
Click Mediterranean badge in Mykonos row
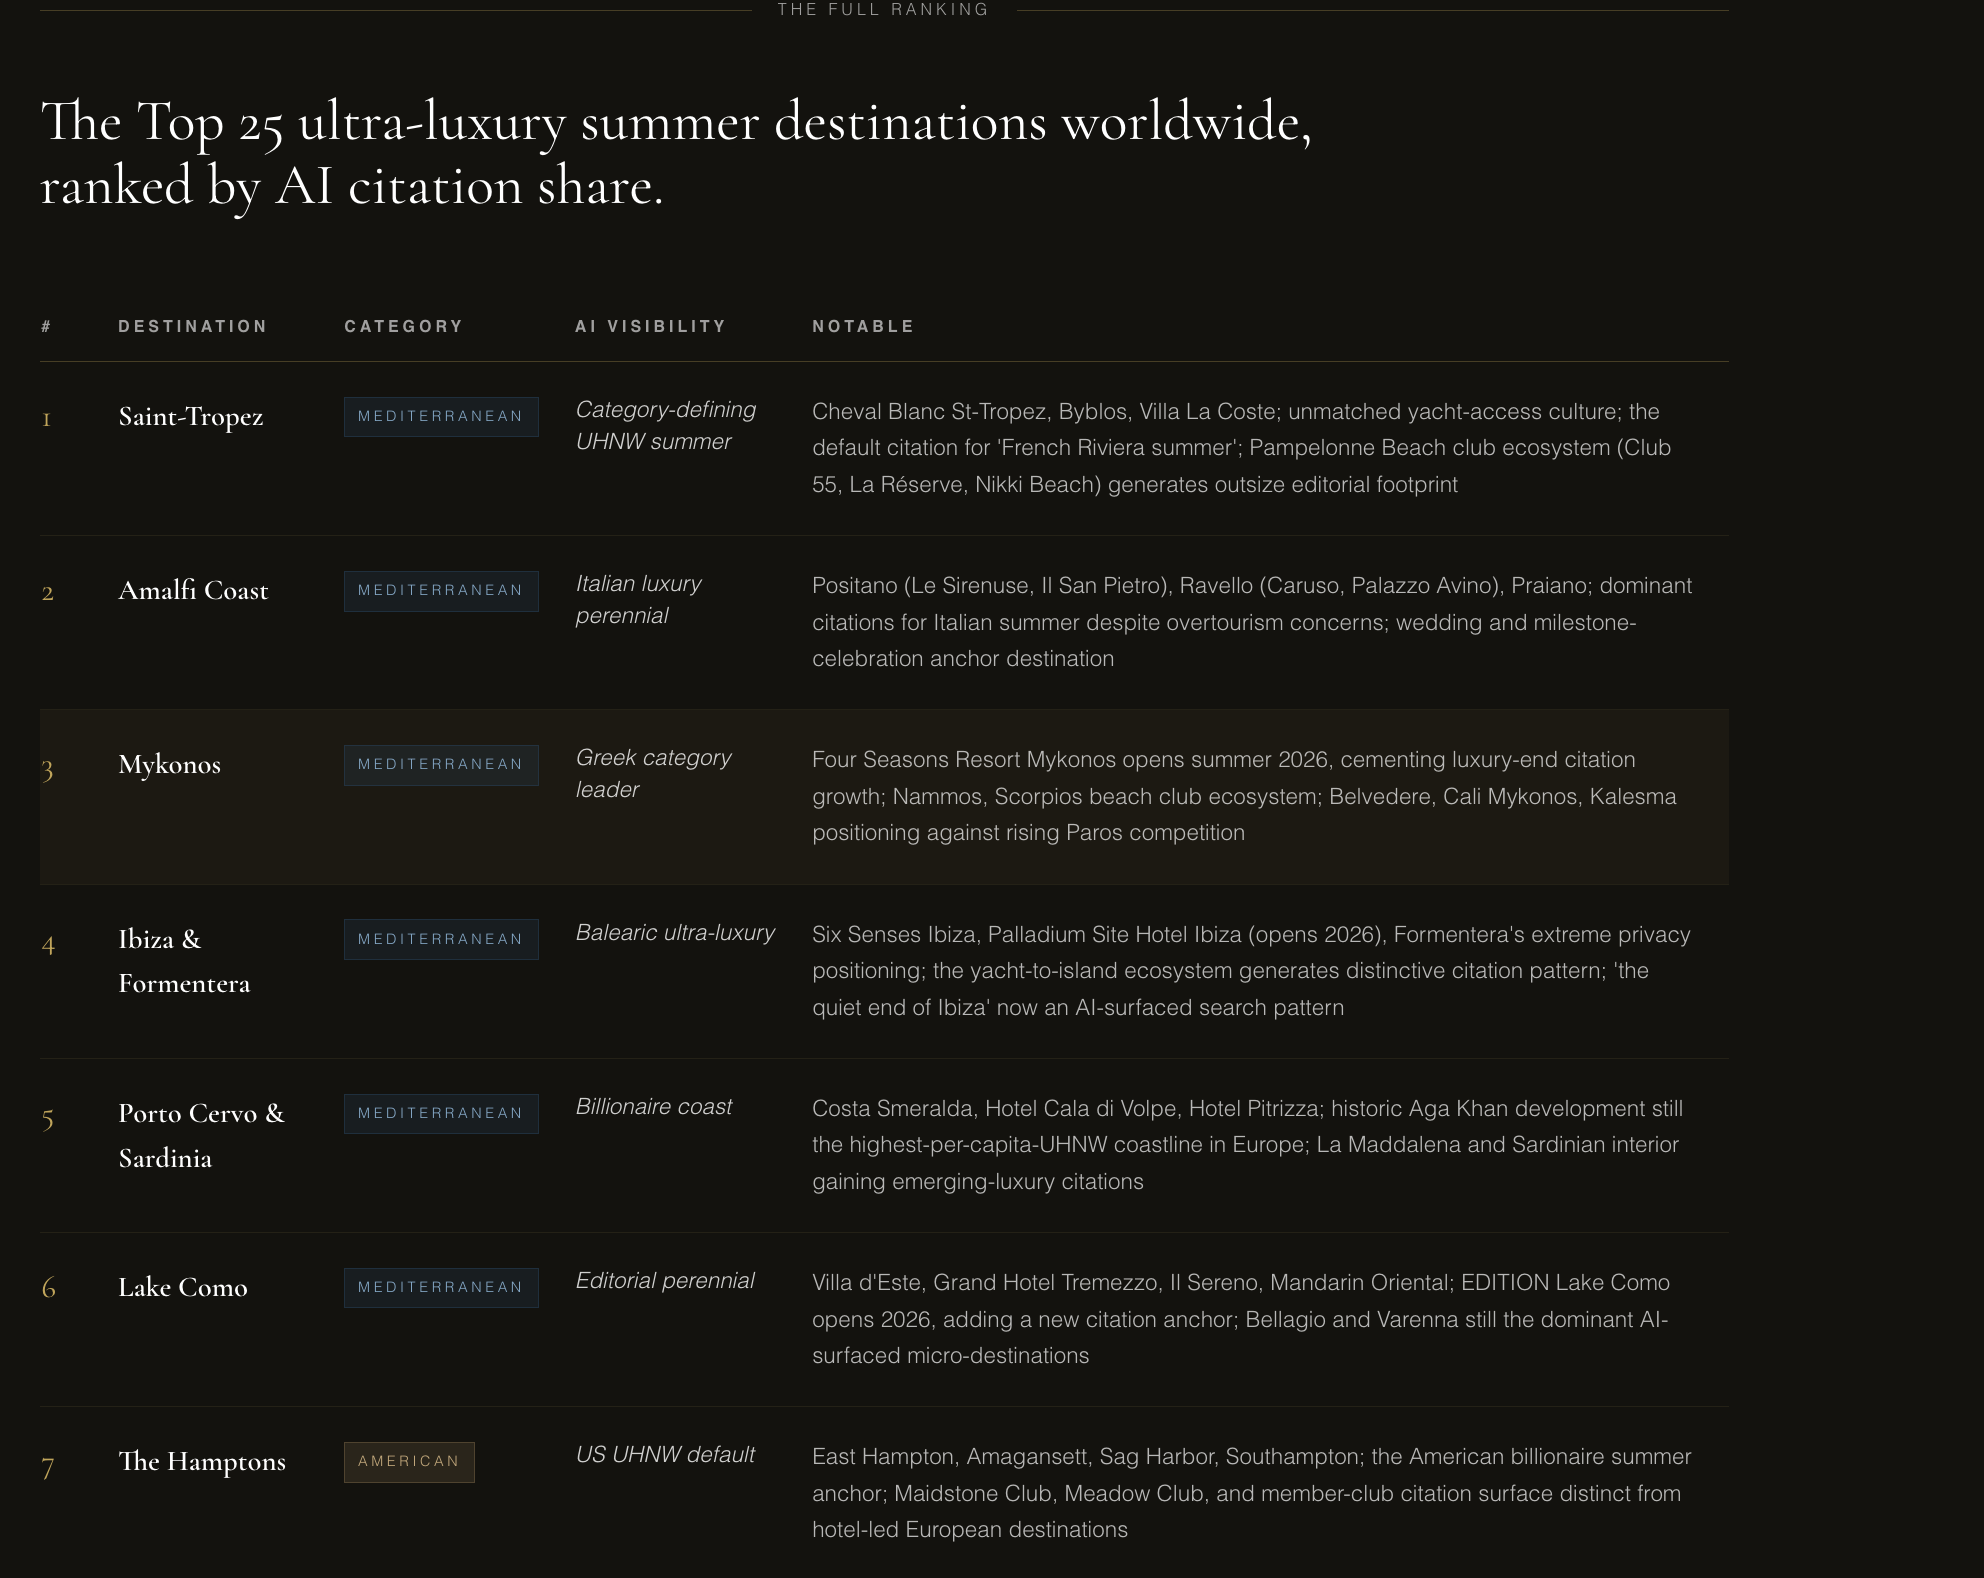coord(441,765)
